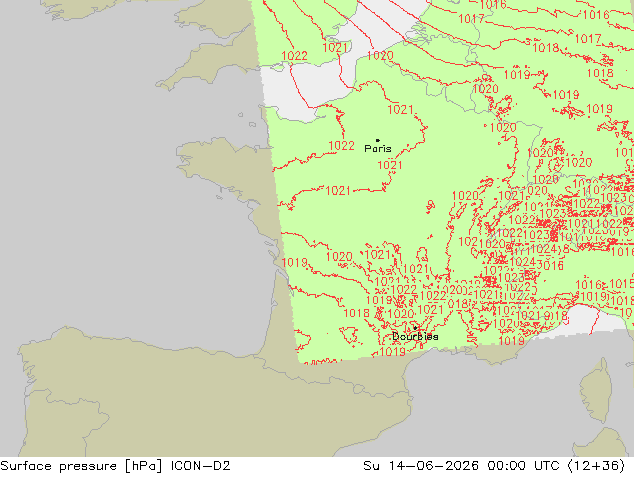Image resolution: width=634 pixels, height=490 pixels.
Task: Click the date "Su 14-06-2026"
Action: pyautogui.click(x=421, y=466)
